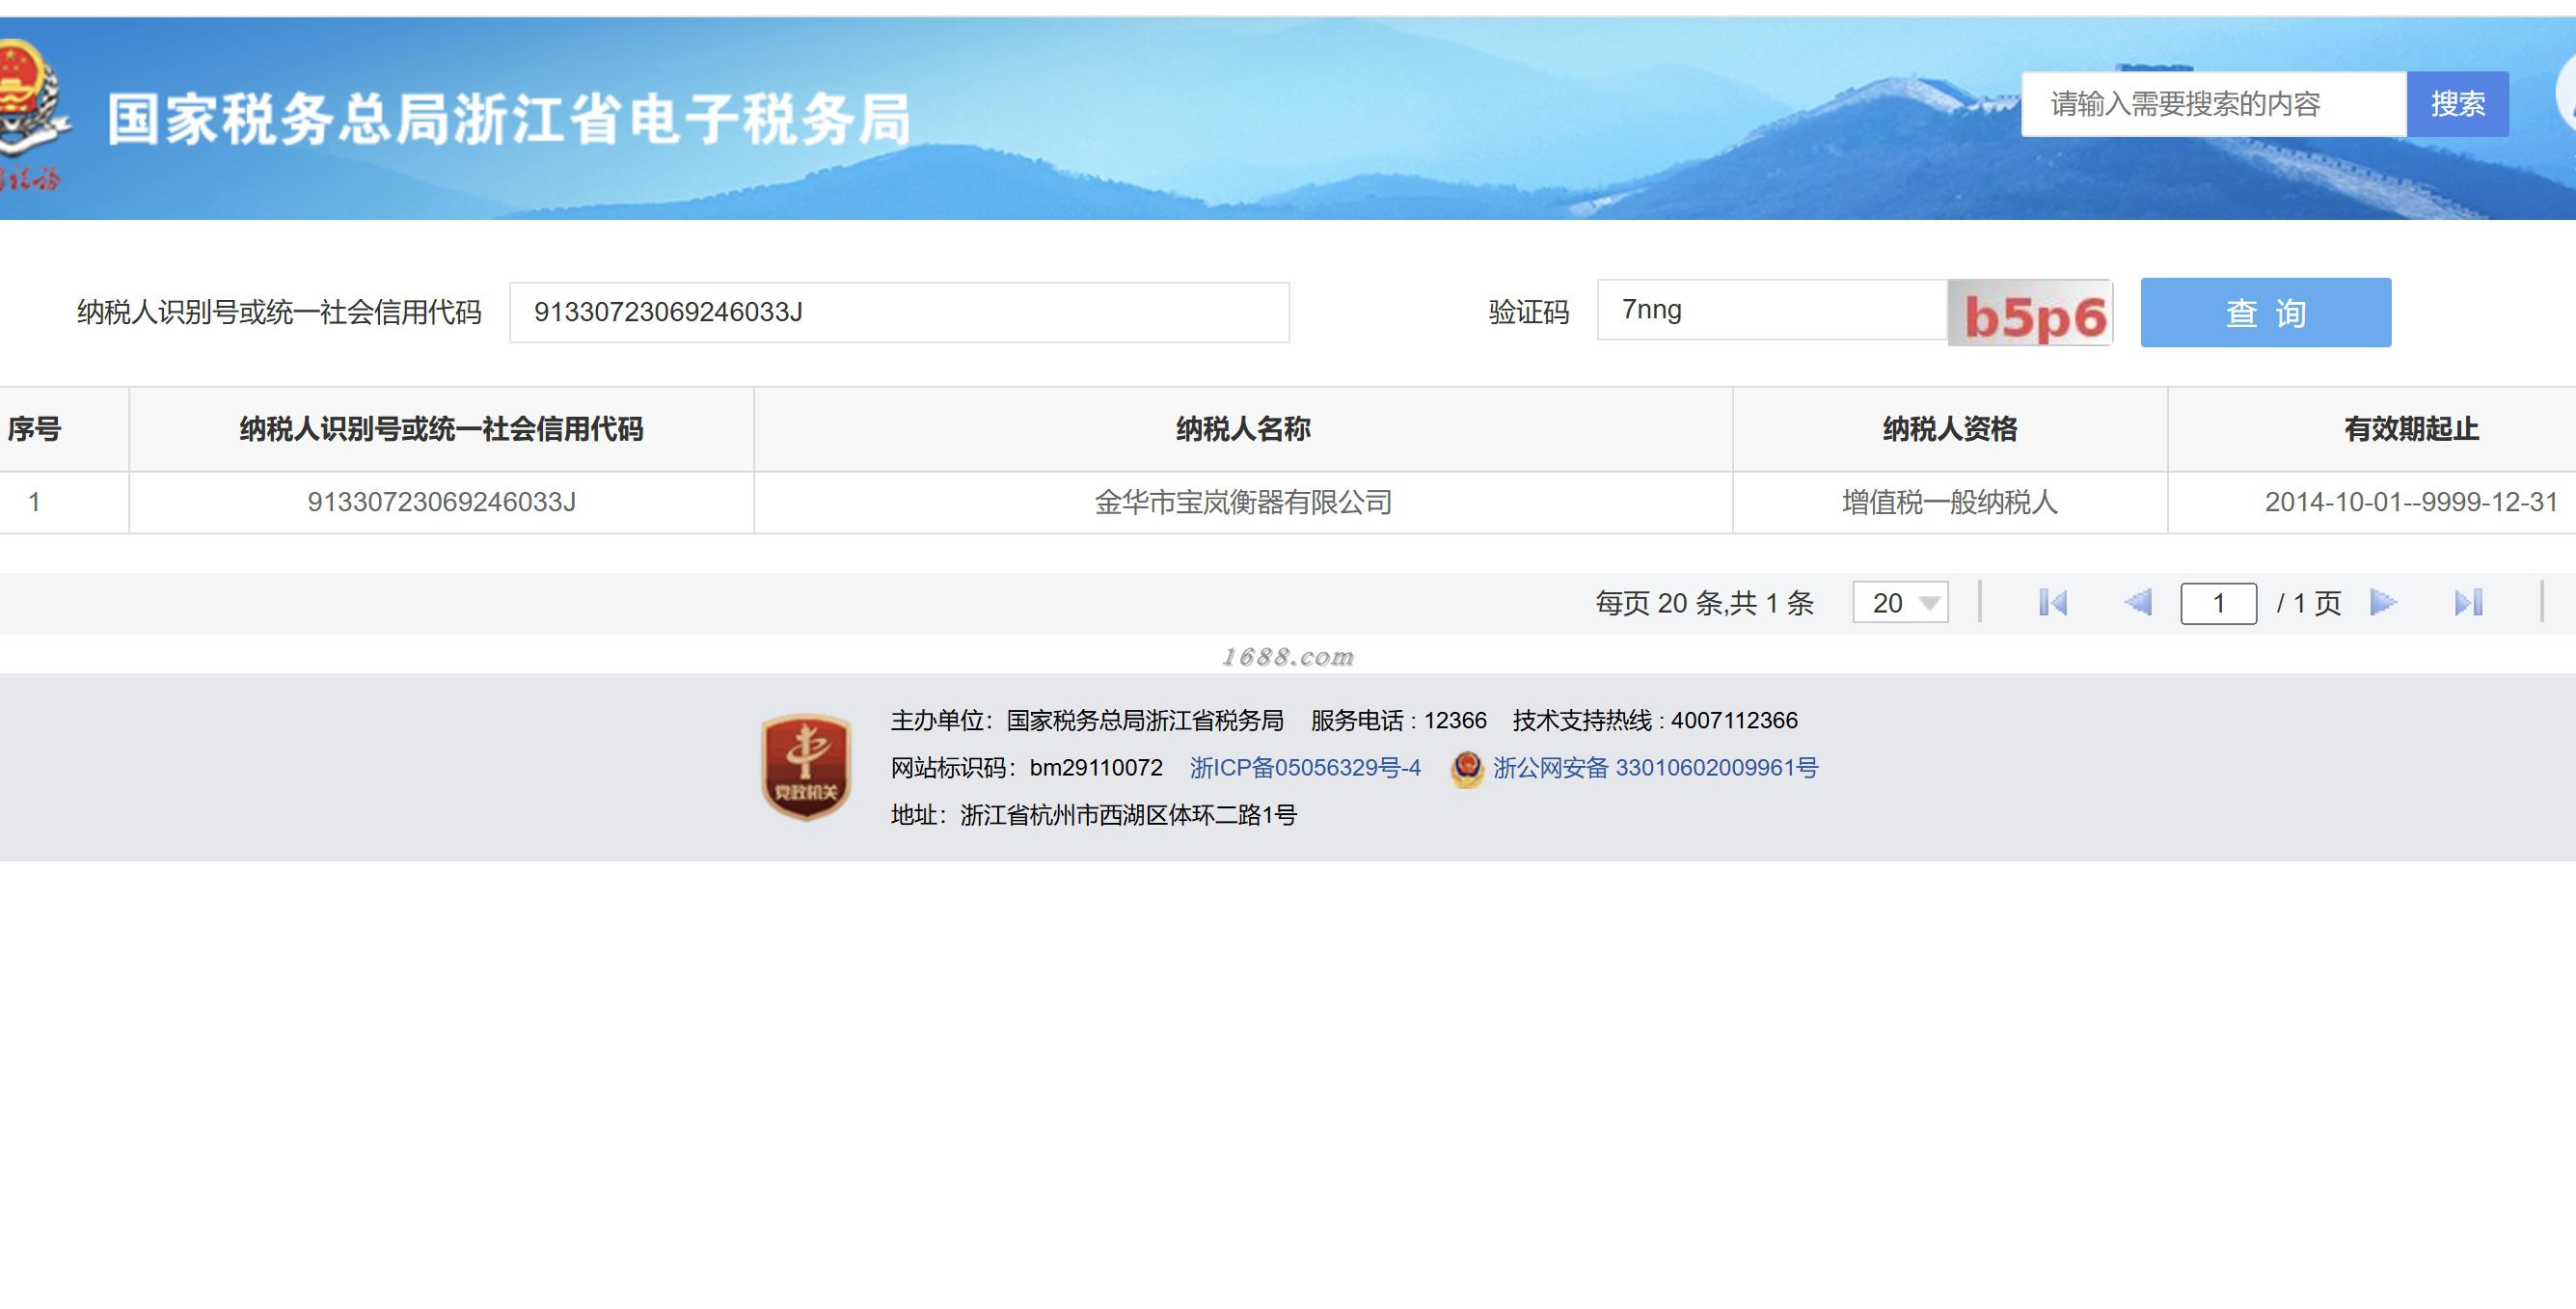2576x1309 pixels.
Task: Click next page arrow icon
Action: pos(2383,603)
